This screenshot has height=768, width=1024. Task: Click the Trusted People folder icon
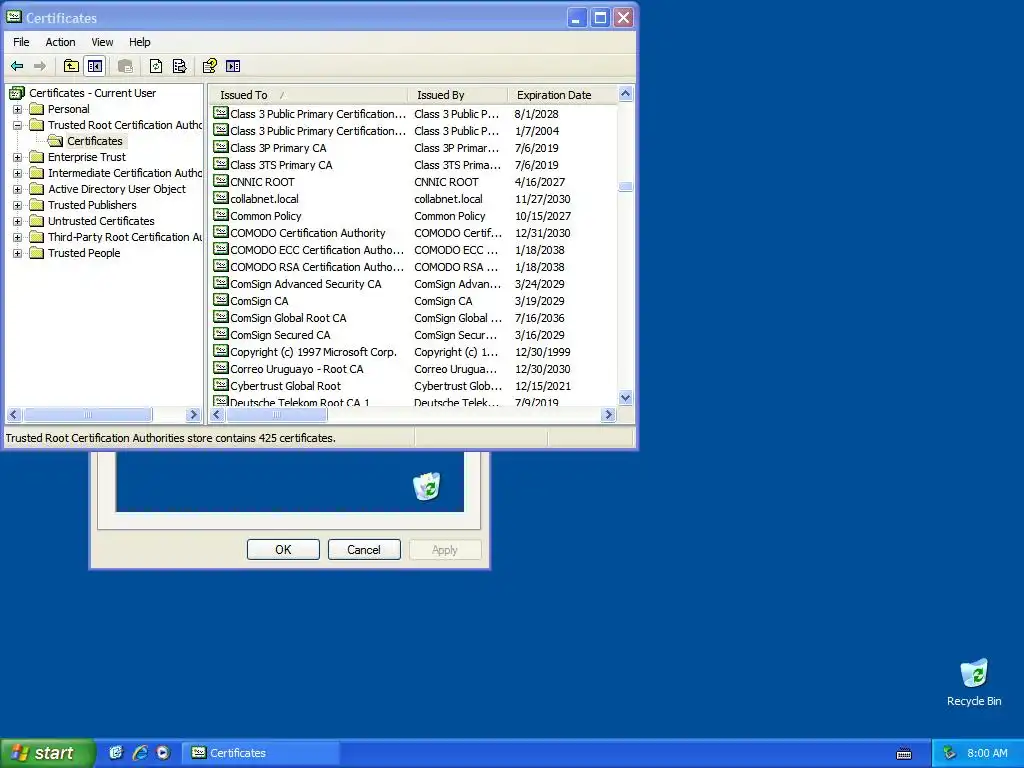click(x=37, y=253)
